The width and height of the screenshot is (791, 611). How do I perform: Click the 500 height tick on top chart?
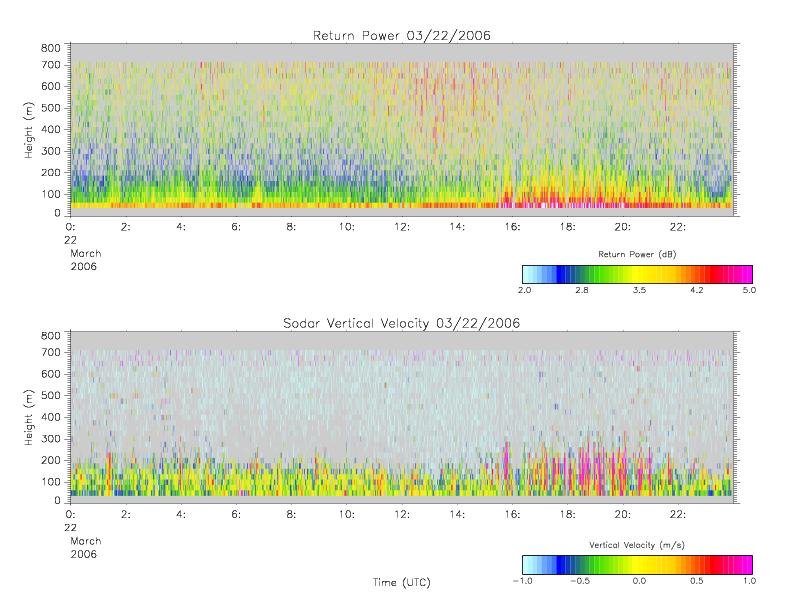click(x=50, y=108)
